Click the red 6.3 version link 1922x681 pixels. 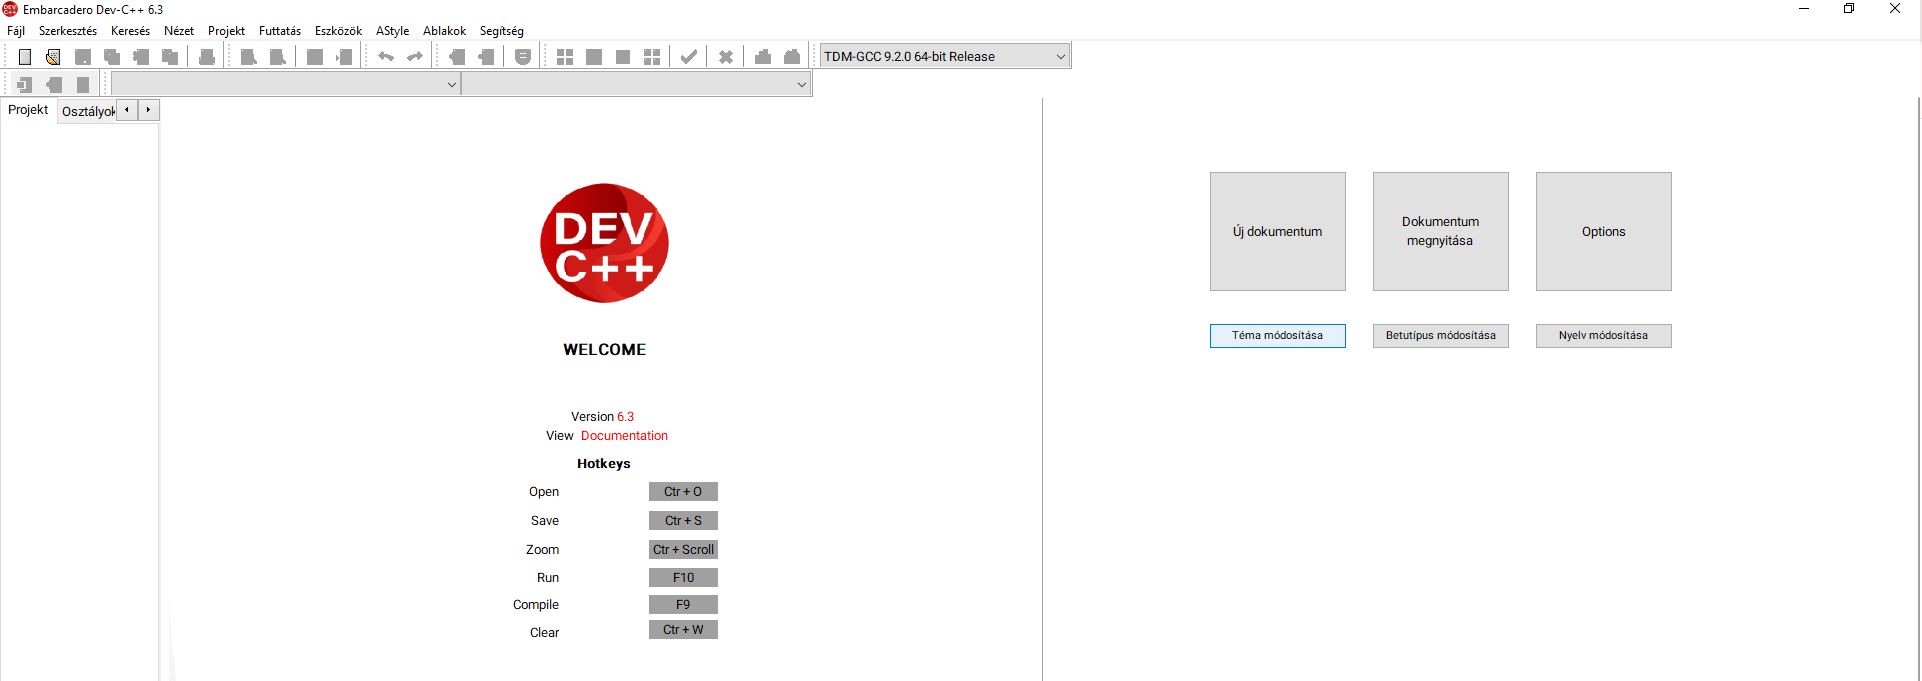pos(625,417)
